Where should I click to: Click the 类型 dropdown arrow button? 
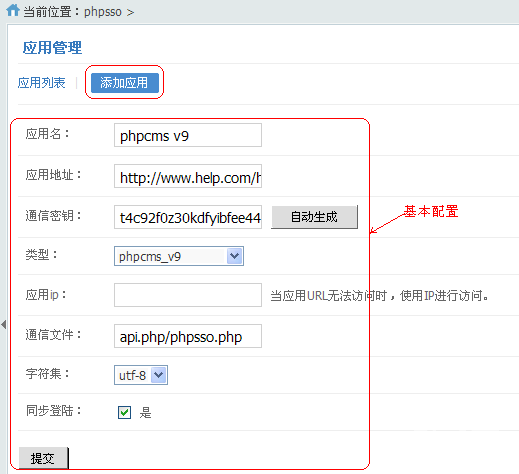click(x=235, y=256)
